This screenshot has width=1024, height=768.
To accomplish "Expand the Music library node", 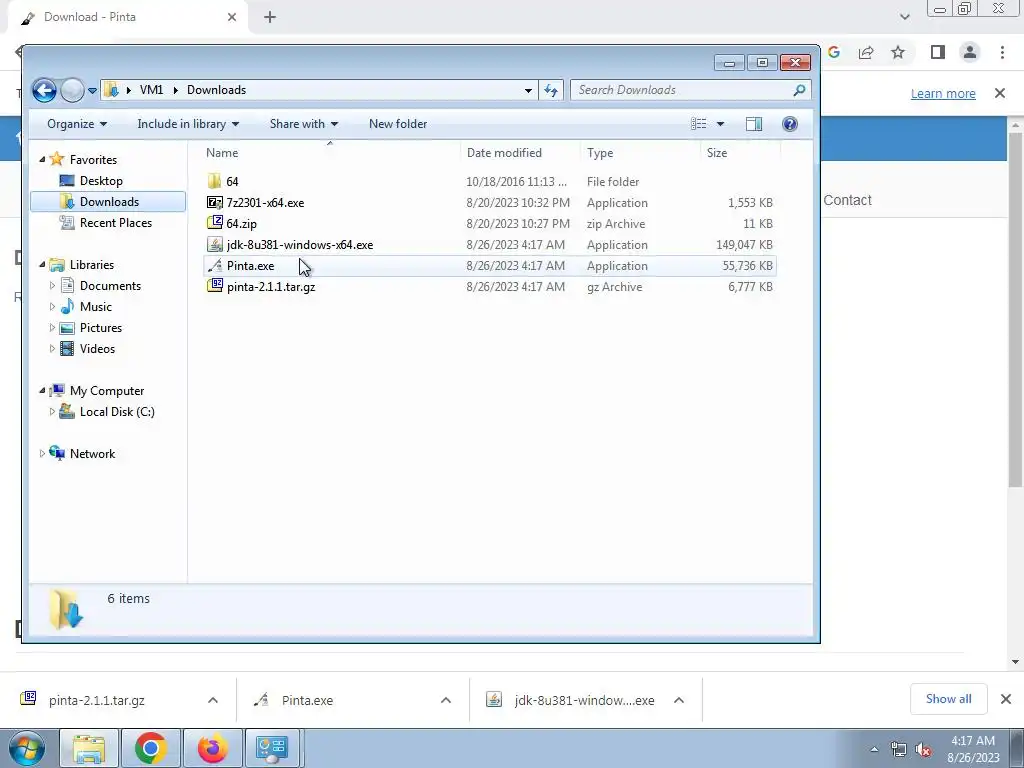I will pos(52,306).
